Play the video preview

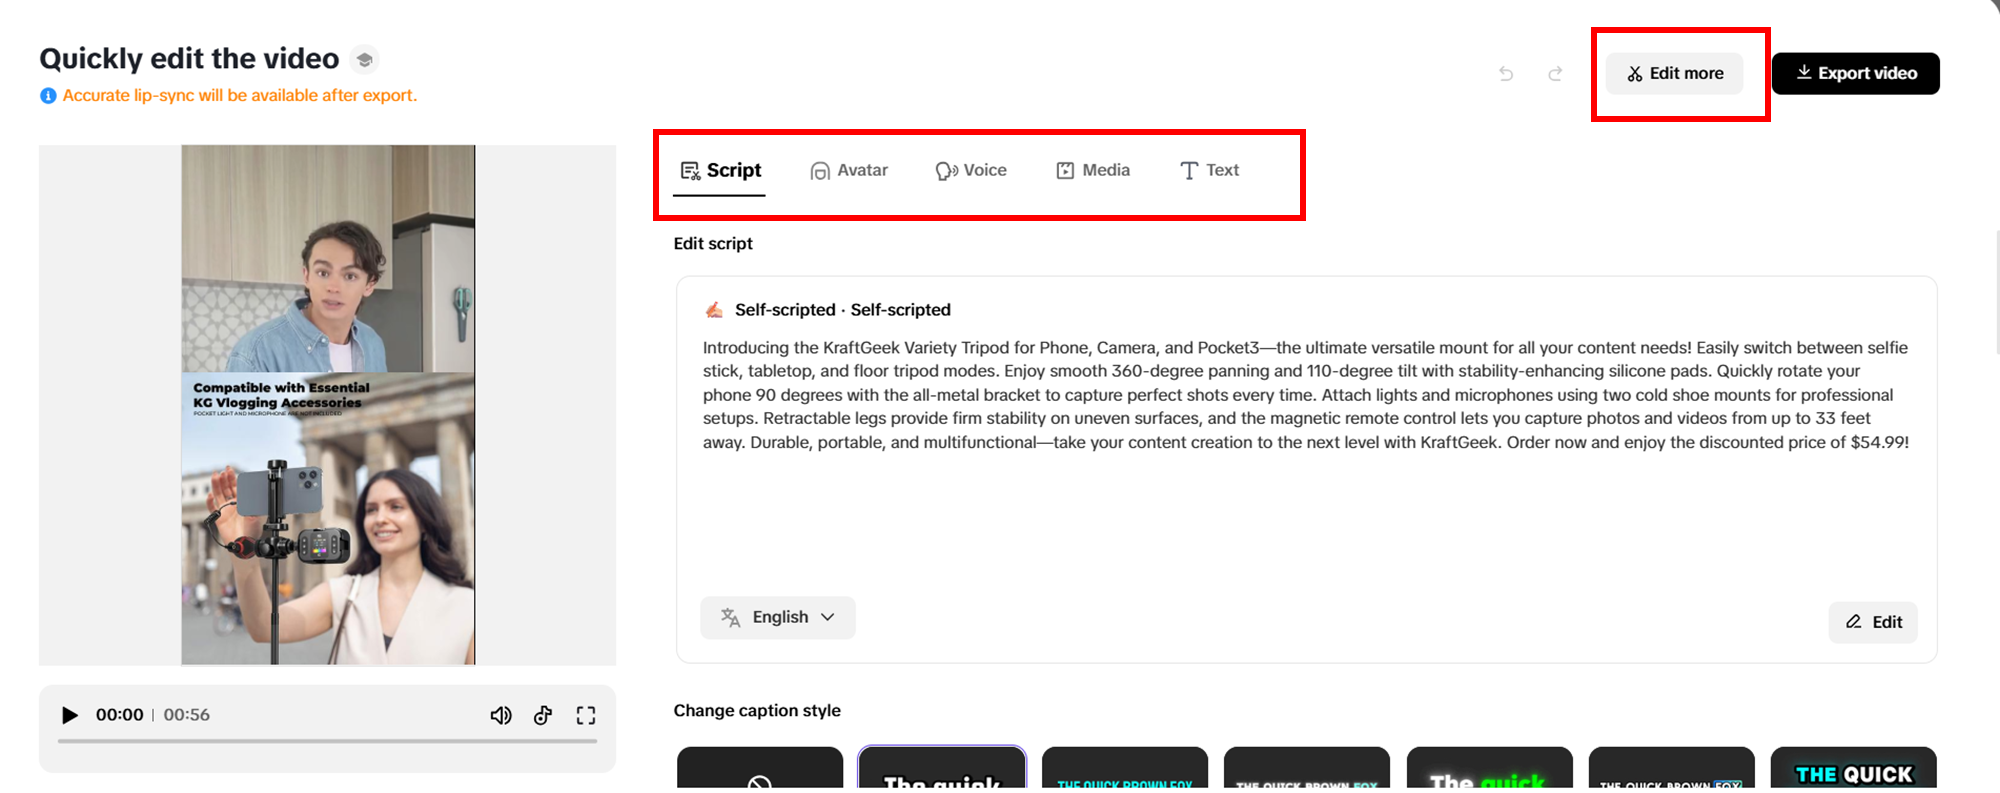tap(70, 715)
